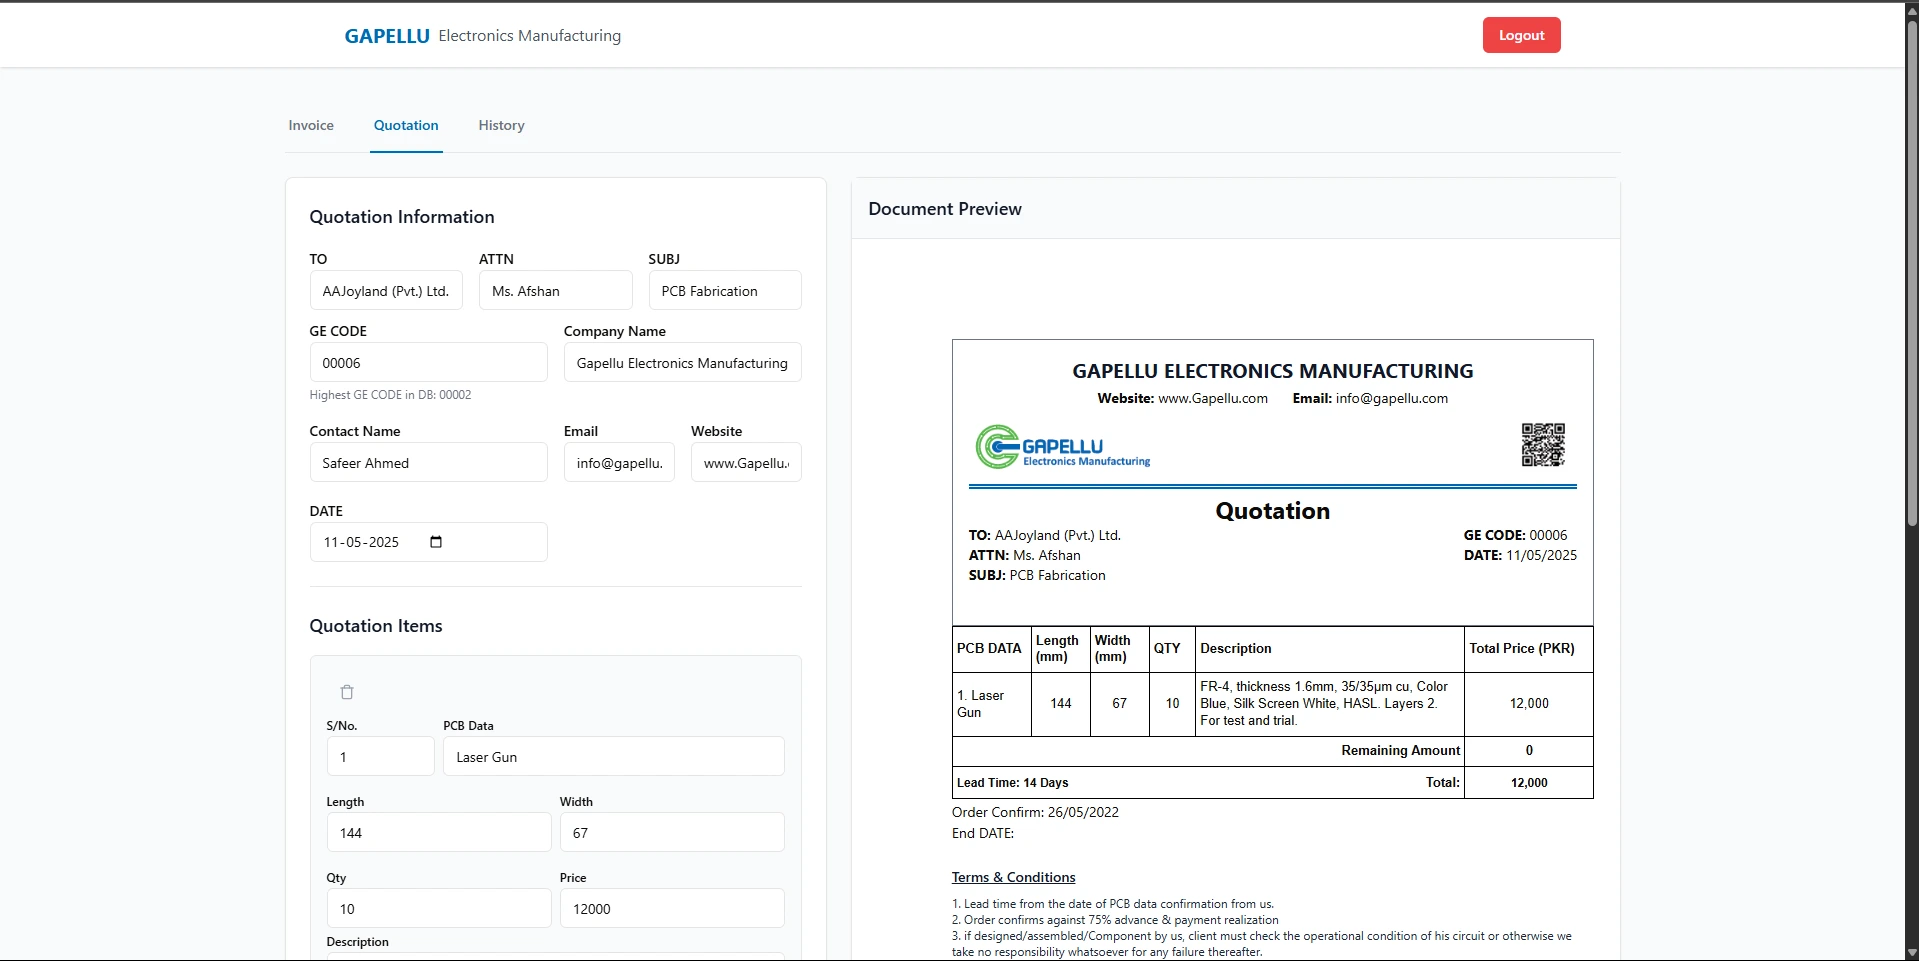This screenshot has width=1919, height=961.
Task: Click the Gapellu logo in document preview
Action: [1063, 447]
